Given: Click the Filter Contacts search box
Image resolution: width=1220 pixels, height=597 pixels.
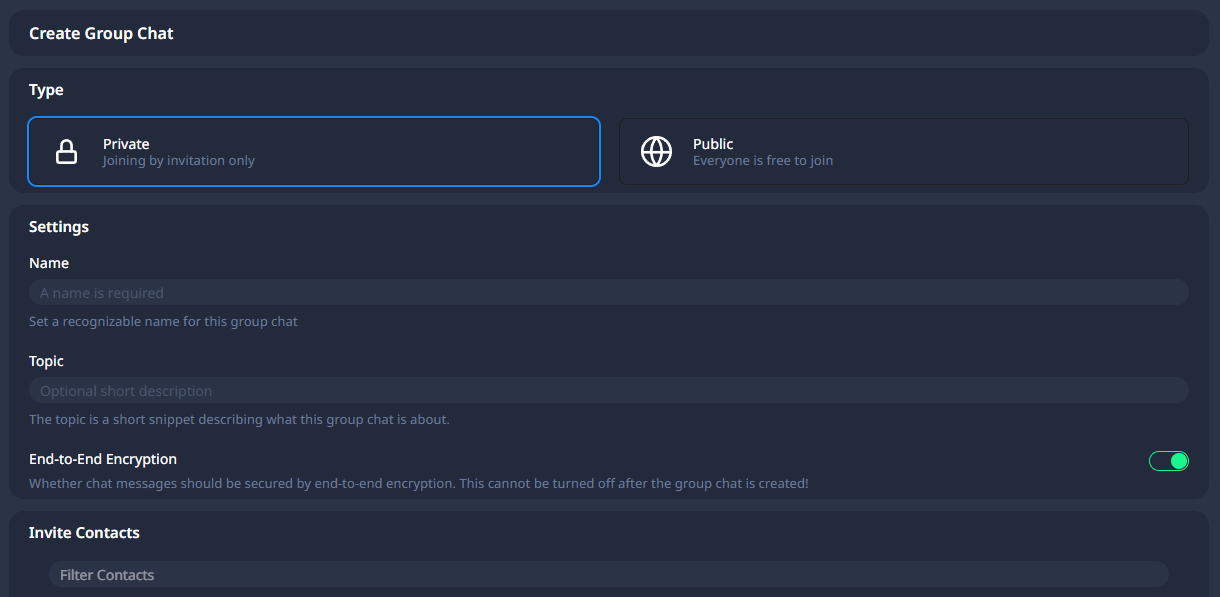Looking at the screenshot, I should coord(608,574).
